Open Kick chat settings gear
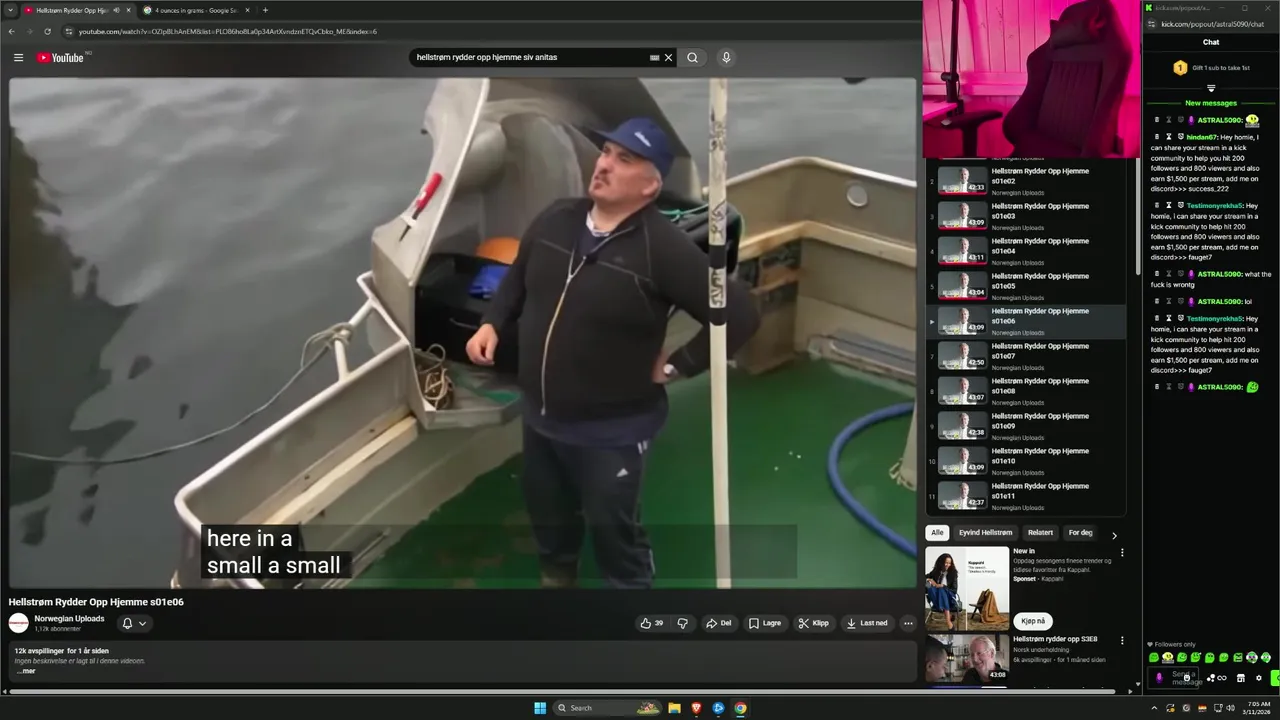Viewport: 1280px width, 720px height. click(x=1259, y=678)
